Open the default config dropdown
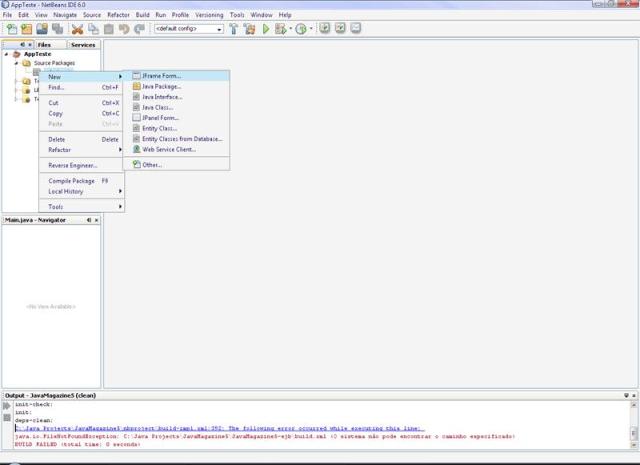 click(189, 29)
